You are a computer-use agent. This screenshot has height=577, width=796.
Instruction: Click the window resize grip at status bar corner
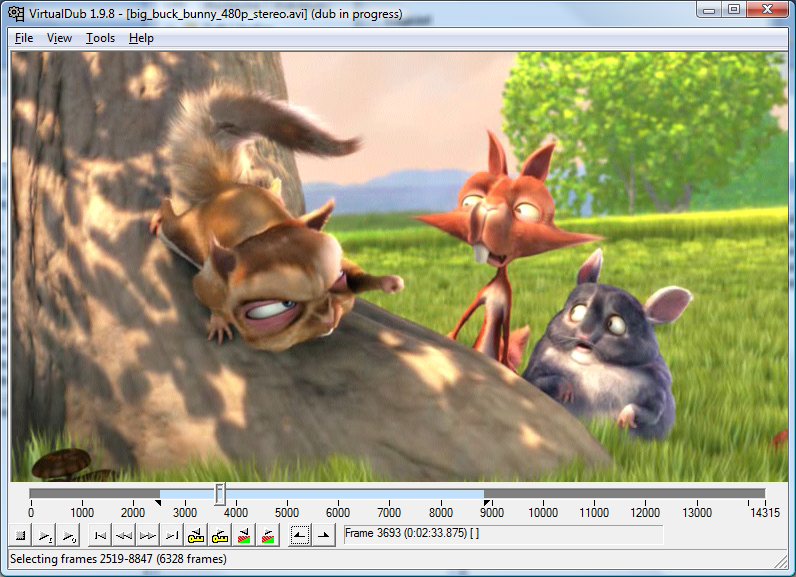click(780, 561)
